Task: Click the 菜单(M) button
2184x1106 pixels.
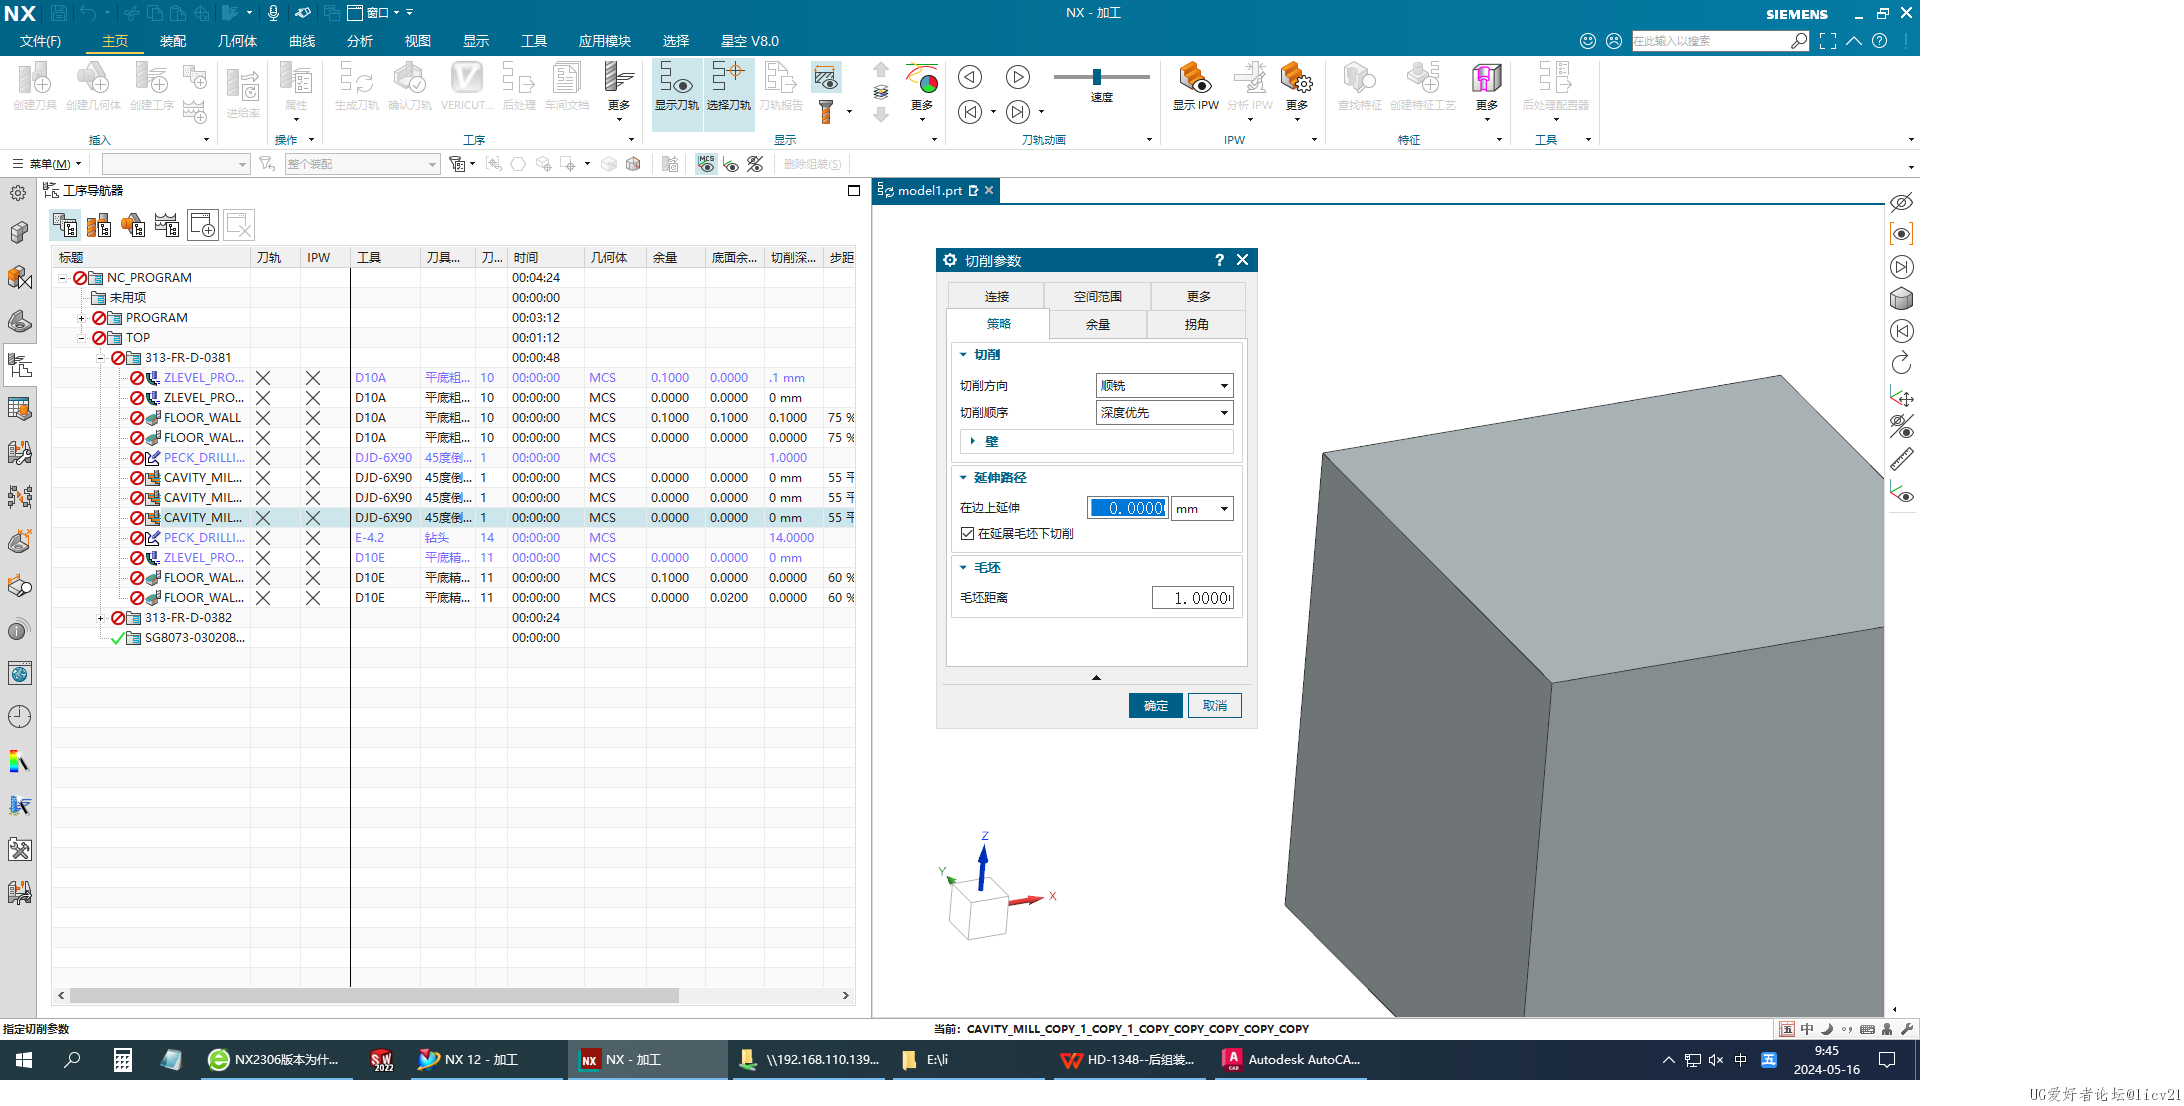Action: point(47,164)
